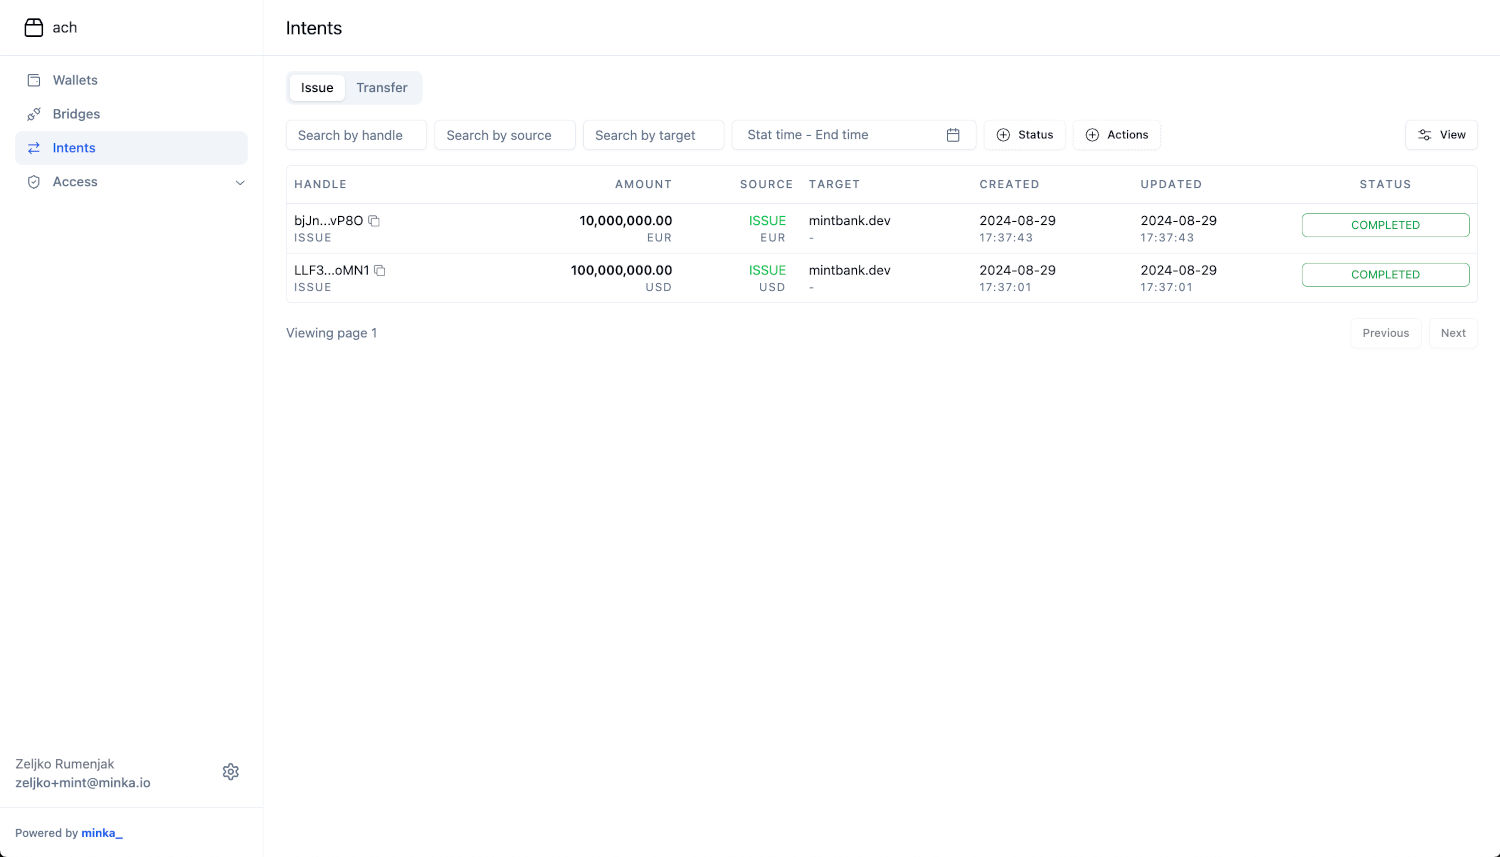Click the ach ledger box icon
This screenshot has height=857, width=1500.
[x=34, y=28]
